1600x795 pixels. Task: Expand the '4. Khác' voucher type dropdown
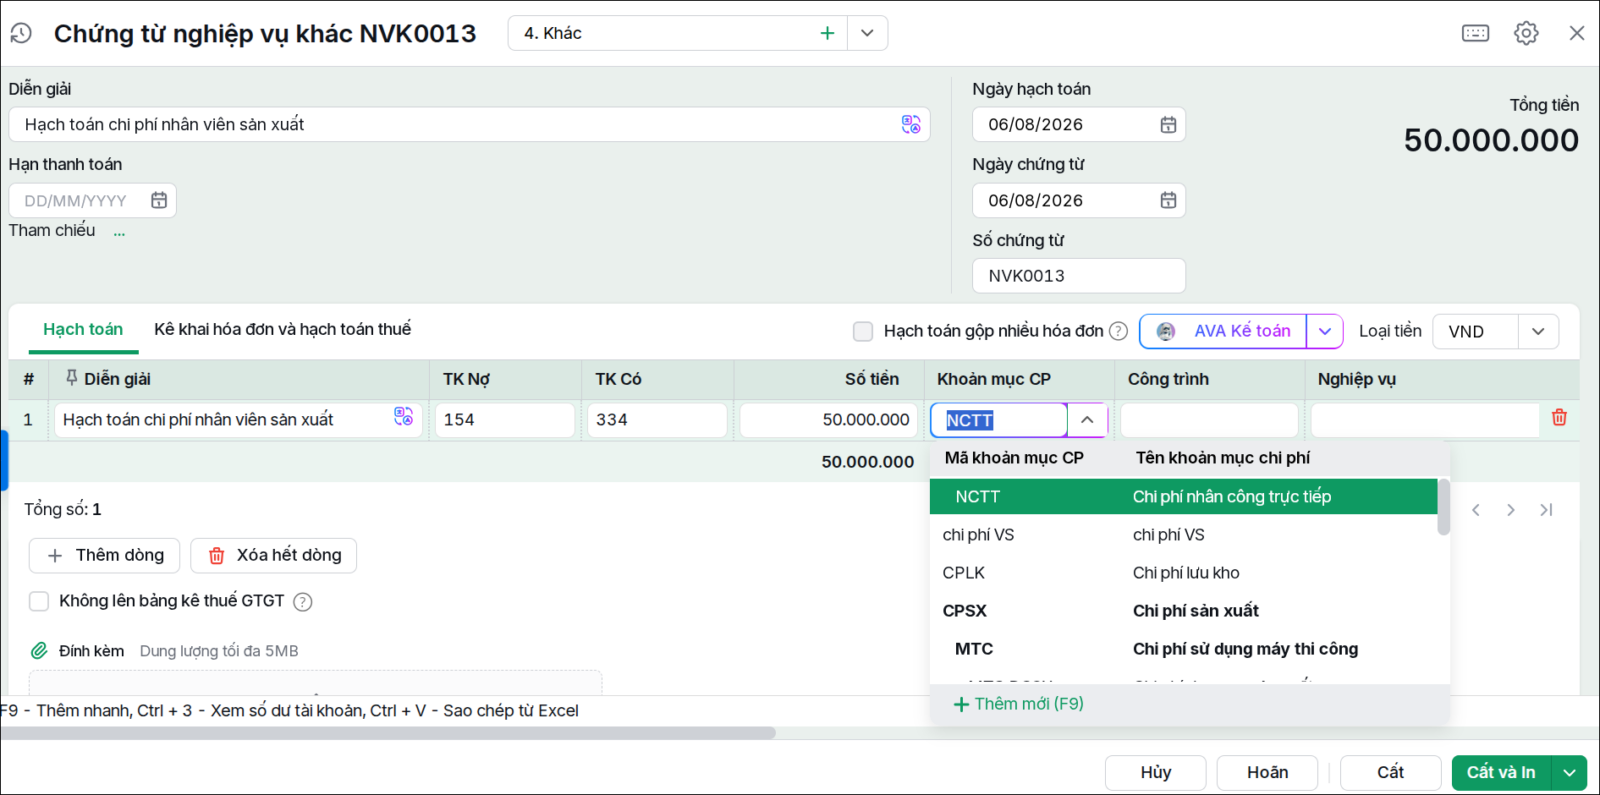pyautogui.click(x=867, y=33)
